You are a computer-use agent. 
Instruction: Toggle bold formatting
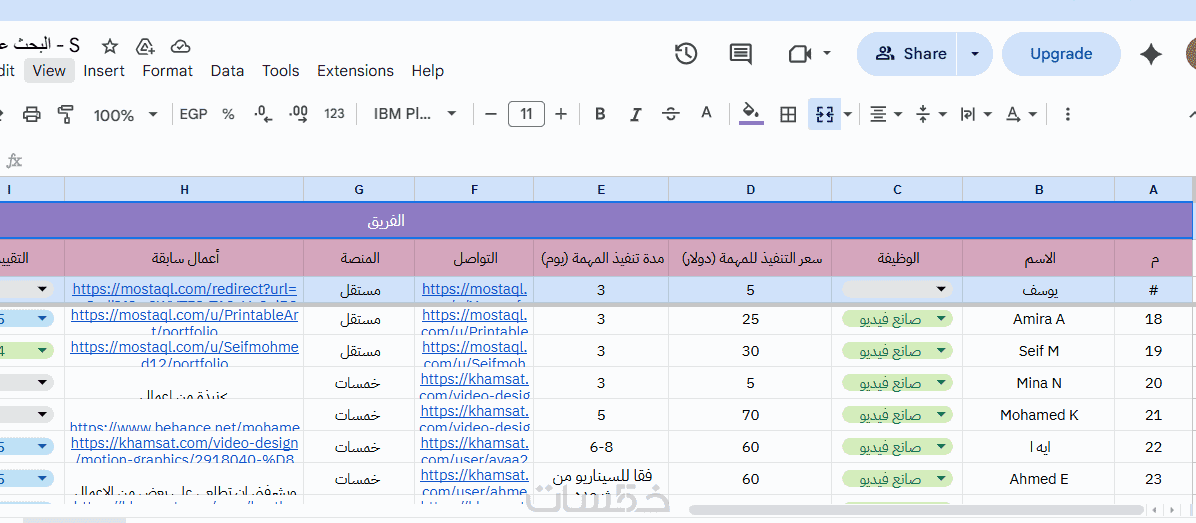[600, 114]
